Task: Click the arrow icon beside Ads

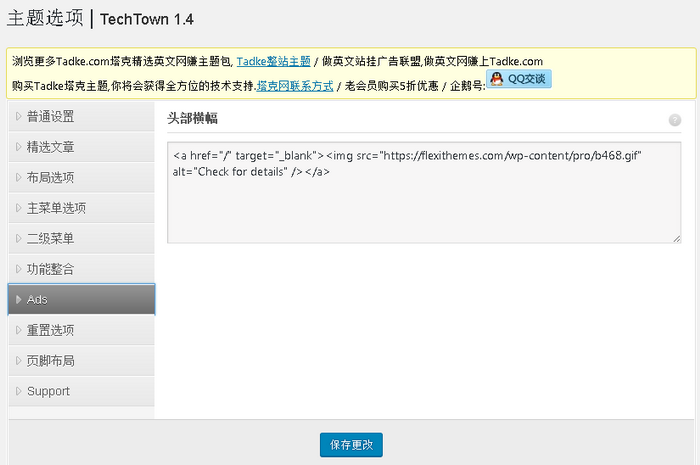Action: (x=18, y=300)
